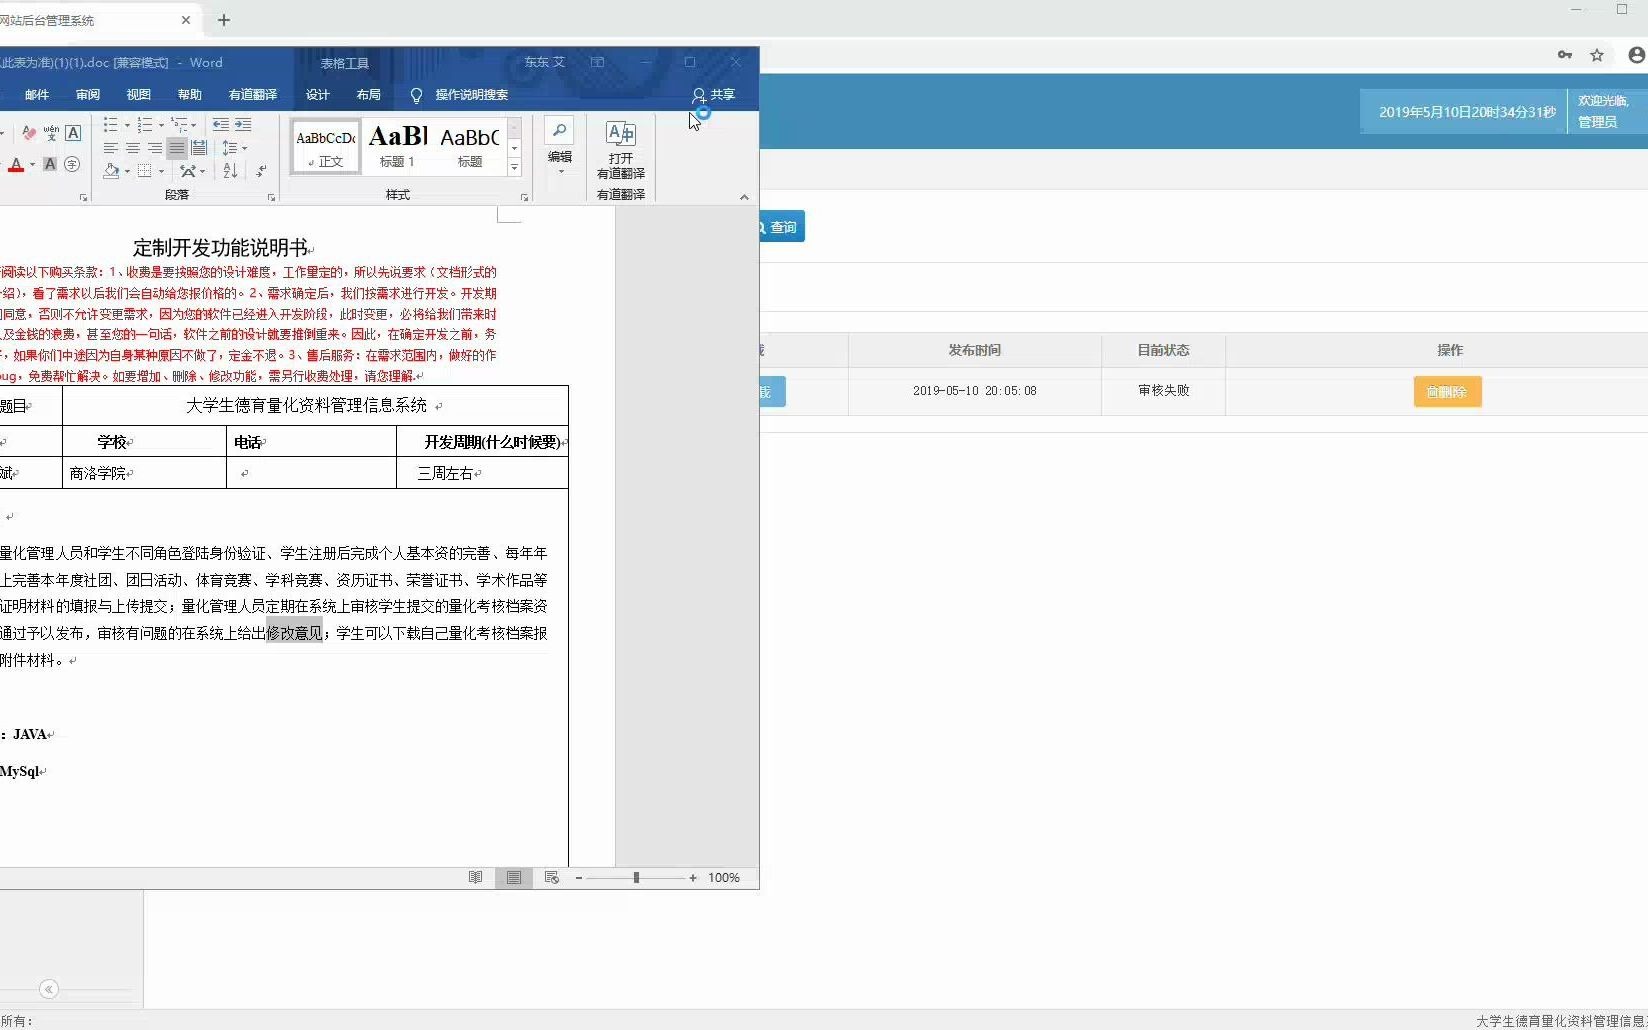This screenshot has width=1648, height=1030.
Task: Apply bullet list formatting
Action: 110,125
